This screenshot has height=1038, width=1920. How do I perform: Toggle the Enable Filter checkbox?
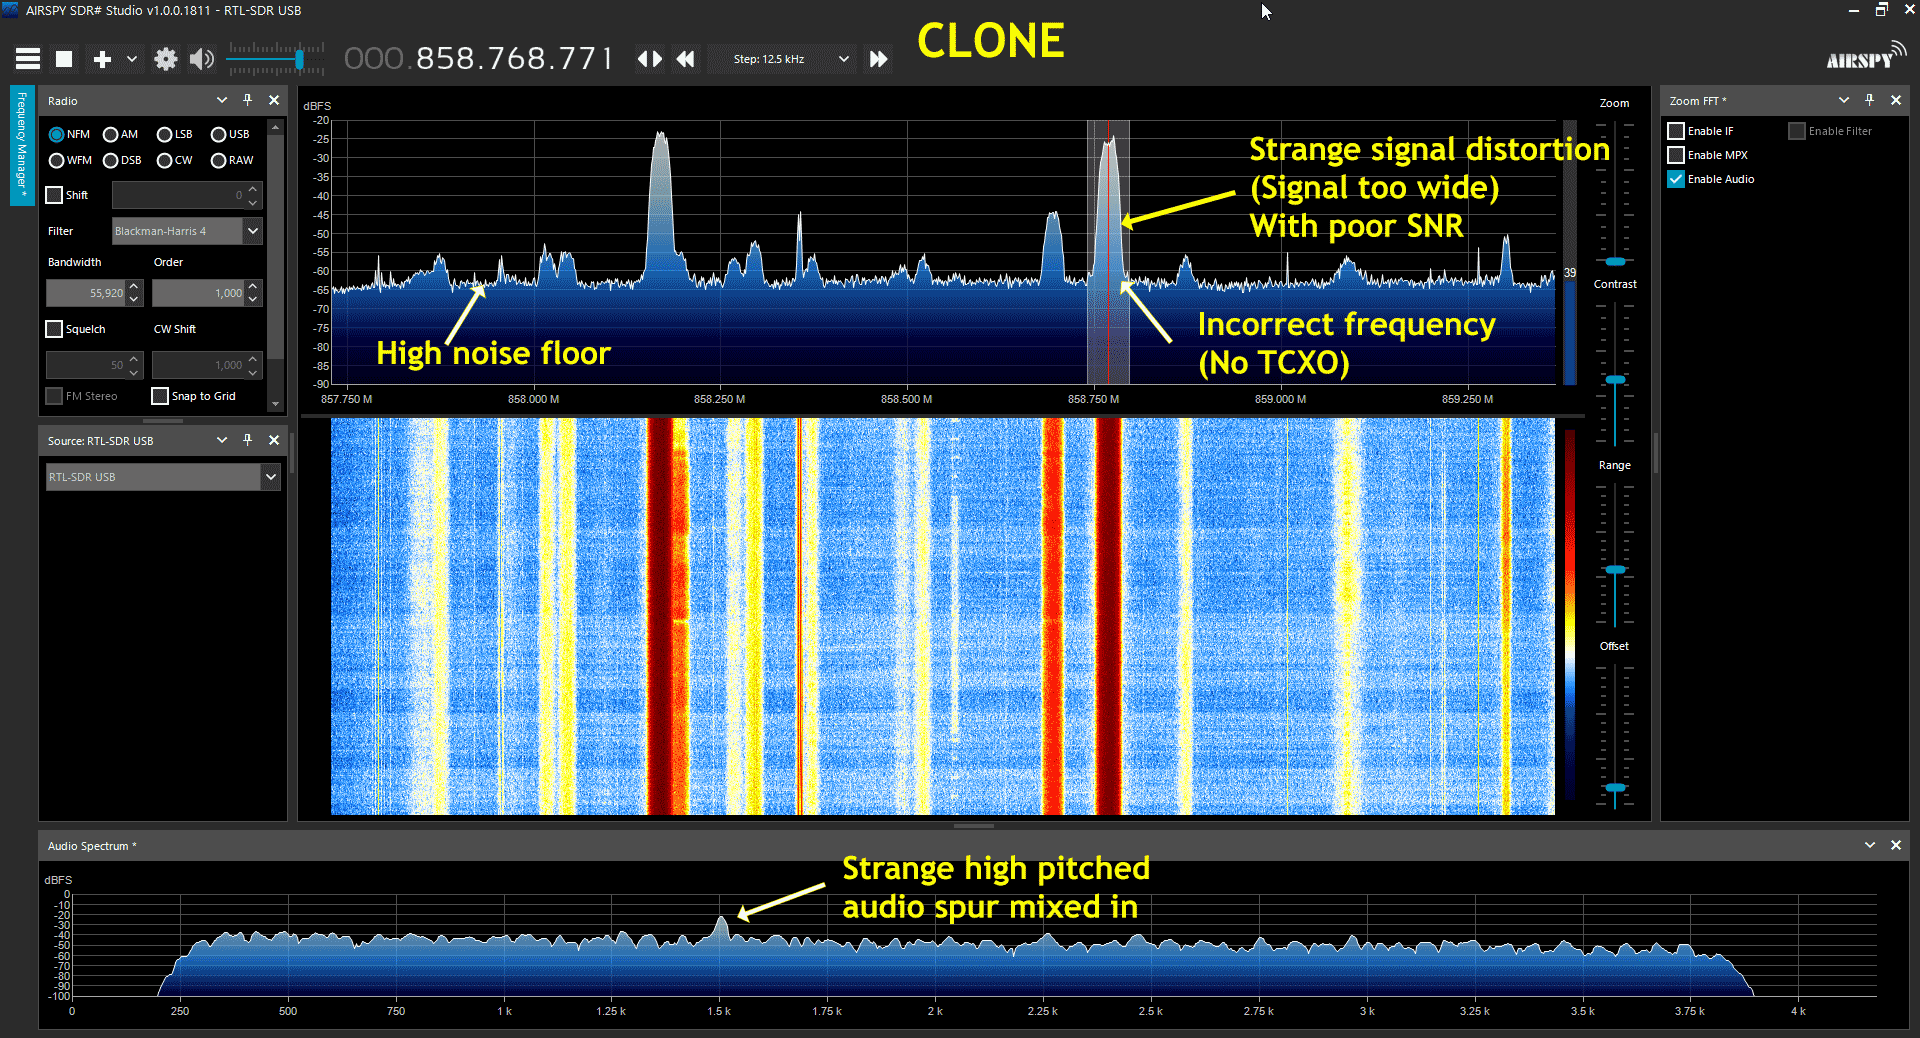coord(1797,131)
